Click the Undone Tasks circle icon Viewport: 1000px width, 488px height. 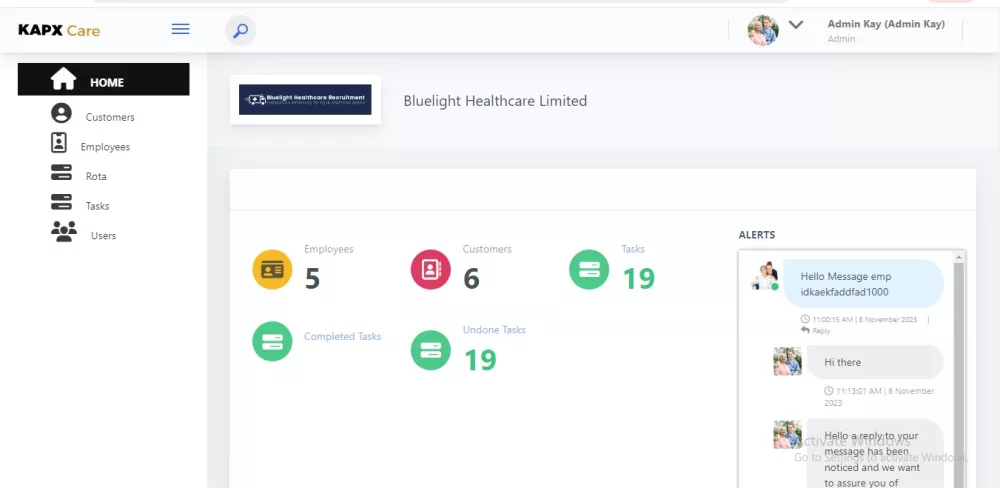tap(431, 350)
